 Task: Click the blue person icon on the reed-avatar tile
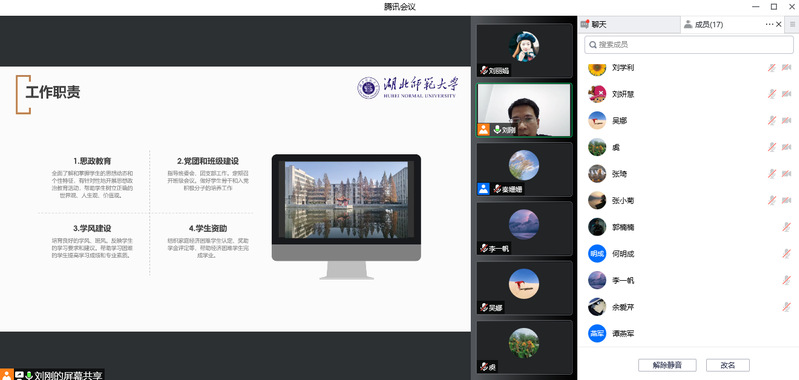click(x=484, y=189)
